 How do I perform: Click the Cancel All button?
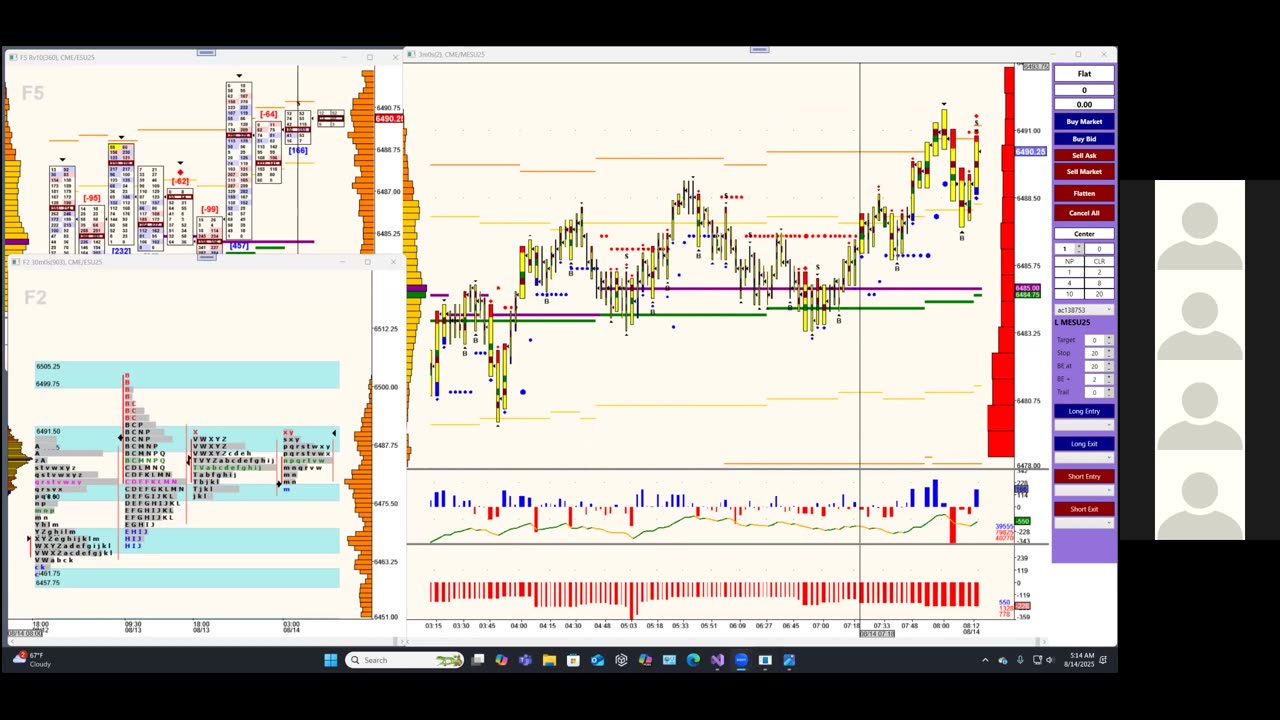[1084, 213]
